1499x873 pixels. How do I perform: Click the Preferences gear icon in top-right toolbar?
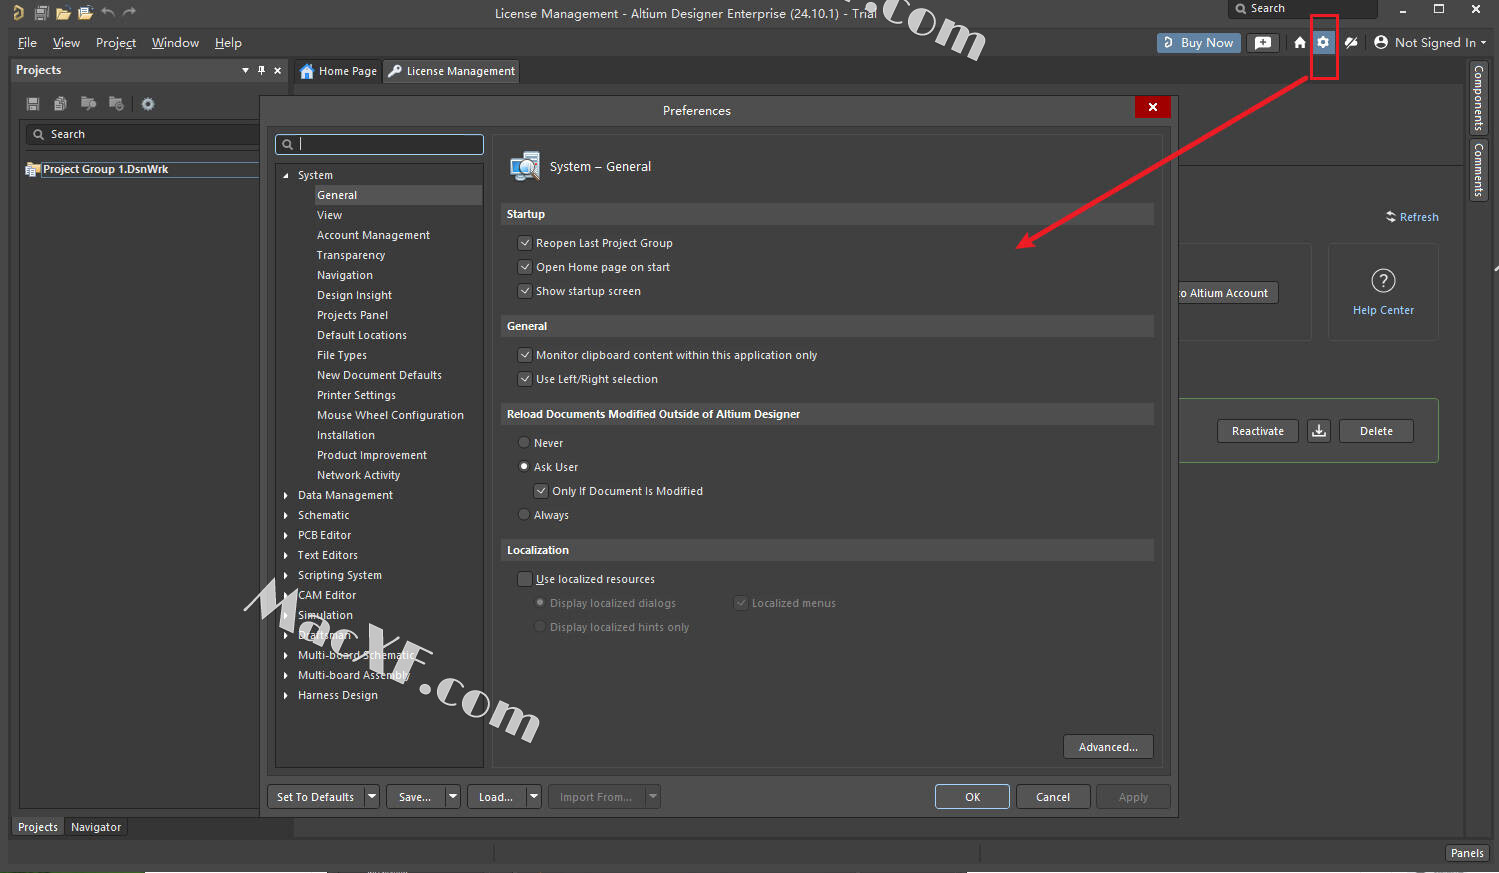(1323, 43)
